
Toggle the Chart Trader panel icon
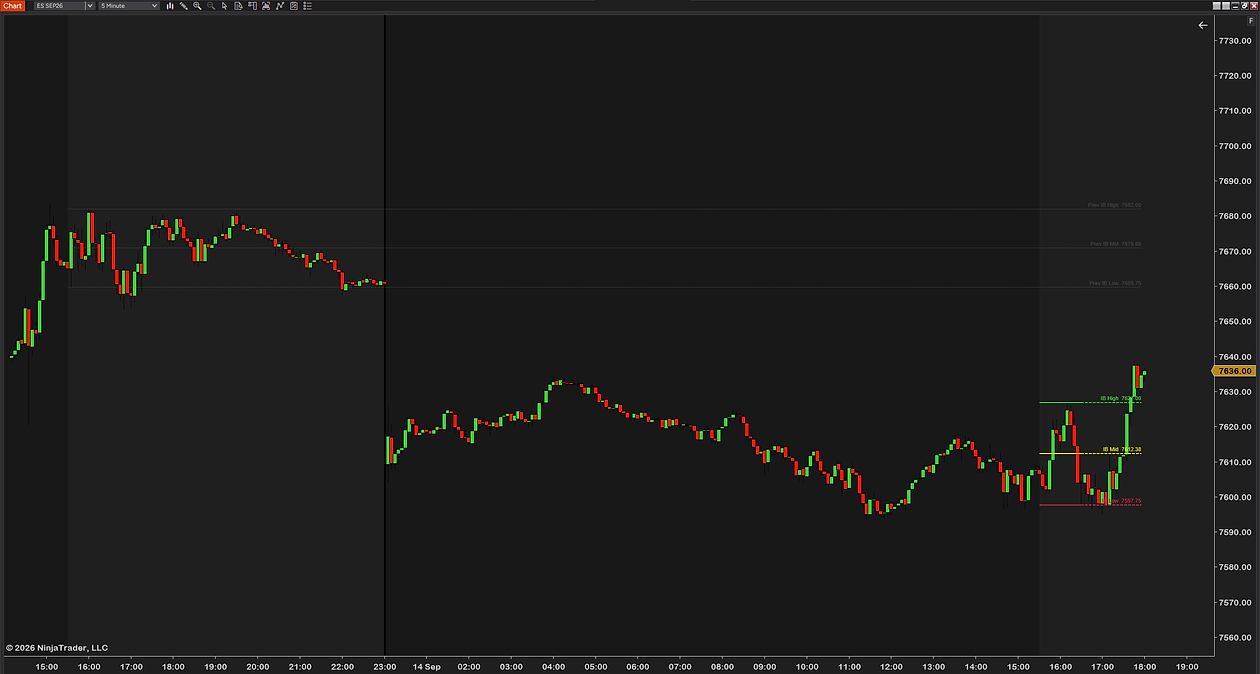click(x=252, y=6)
